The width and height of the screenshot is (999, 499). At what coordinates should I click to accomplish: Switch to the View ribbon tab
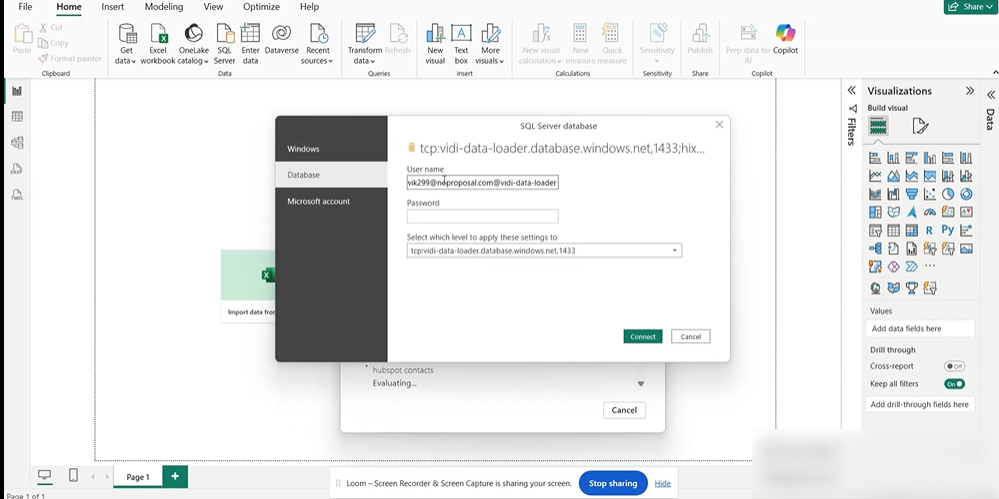tap(213, 7)
